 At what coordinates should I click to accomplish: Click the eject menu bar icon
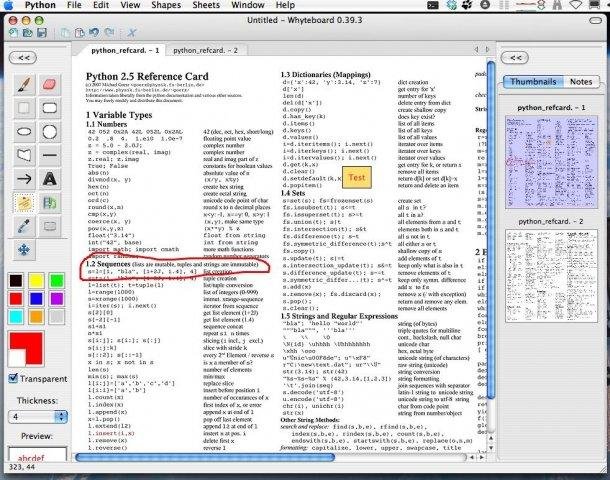coord(485,5)
